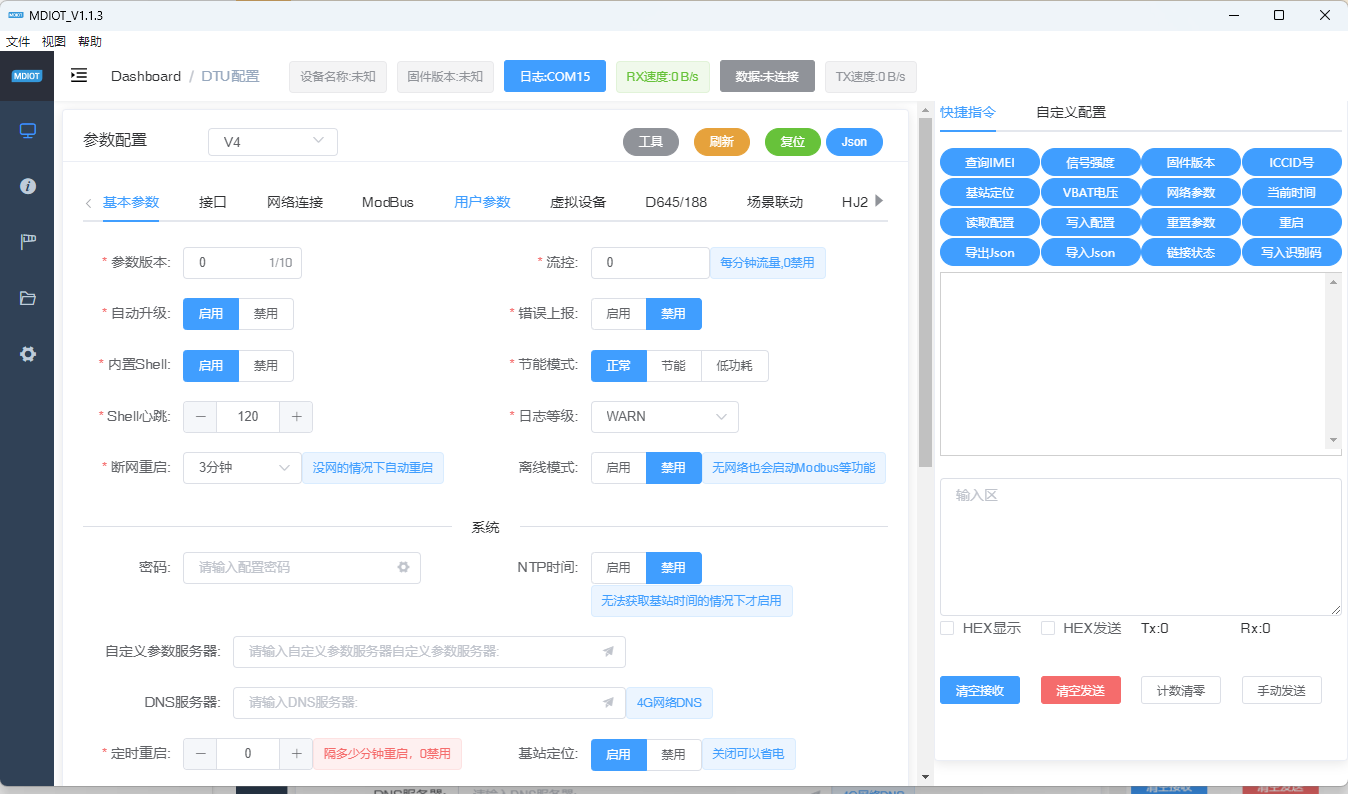Switch to 基本参数 tab
The width and height of the screenshot is (1348, 794).
[x=131, y=202]
